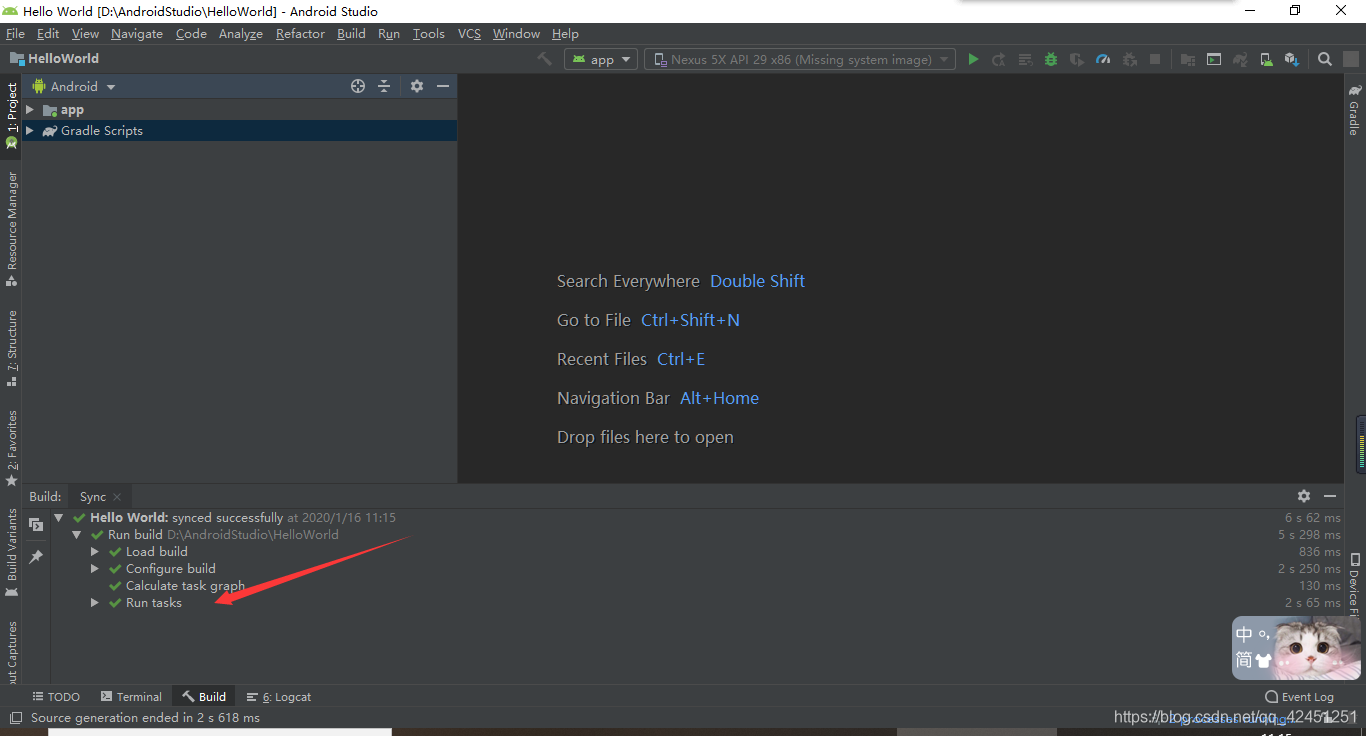Toggle the Gradle side panel
Viewport: 1366px width, 736px height.
(x=1354, y=109)
